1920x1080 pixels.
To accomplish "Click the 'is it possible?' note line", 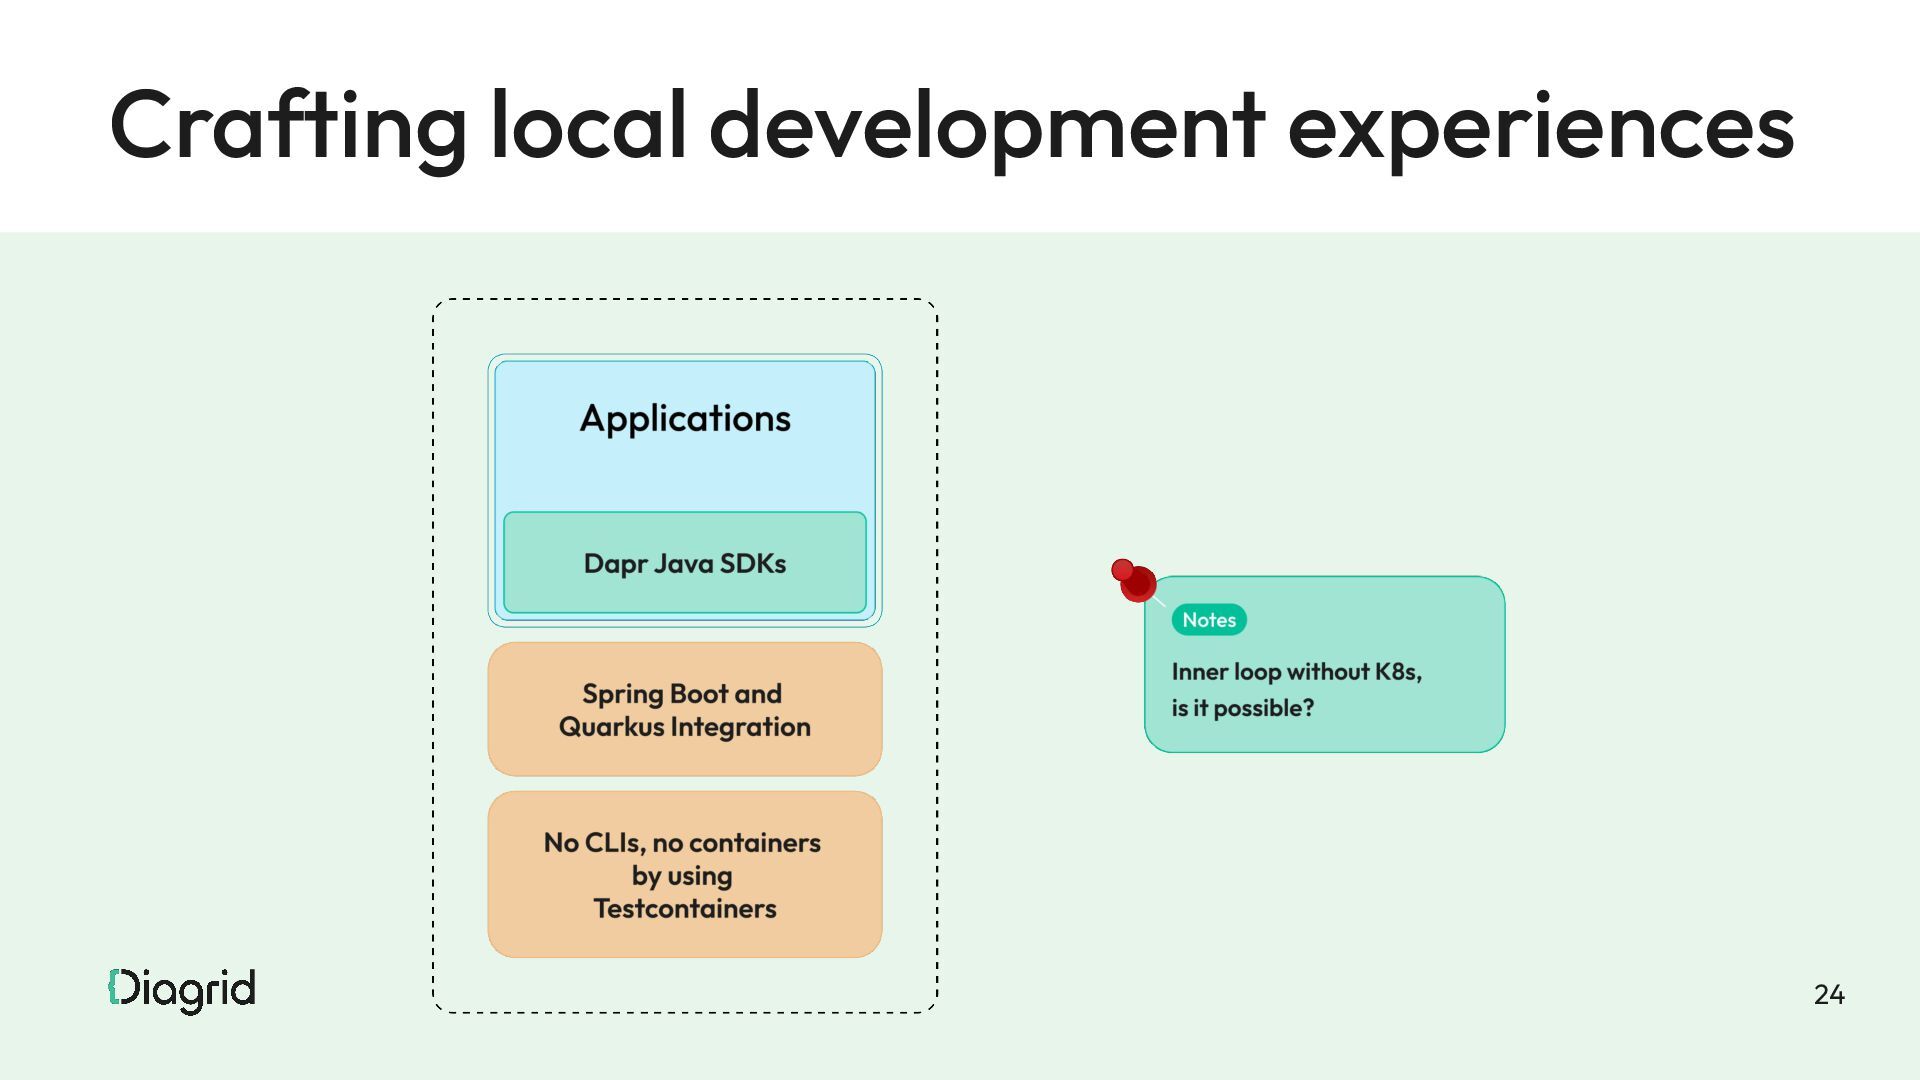I will coord(1242,708).
